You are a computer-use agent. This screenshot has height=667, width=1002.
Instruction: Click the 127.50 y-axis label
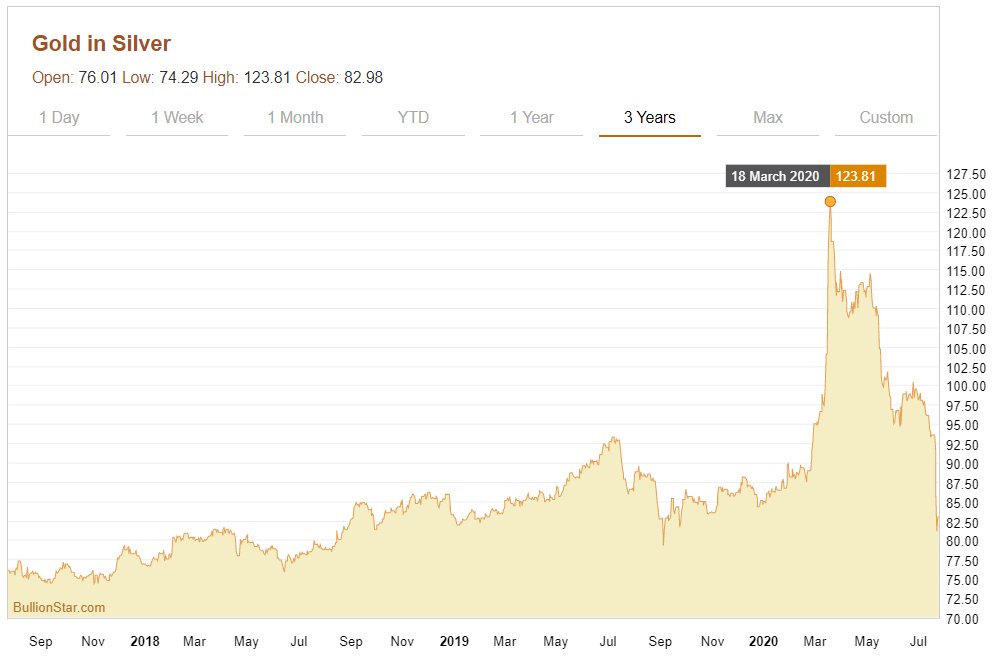[x=966, y=174]
